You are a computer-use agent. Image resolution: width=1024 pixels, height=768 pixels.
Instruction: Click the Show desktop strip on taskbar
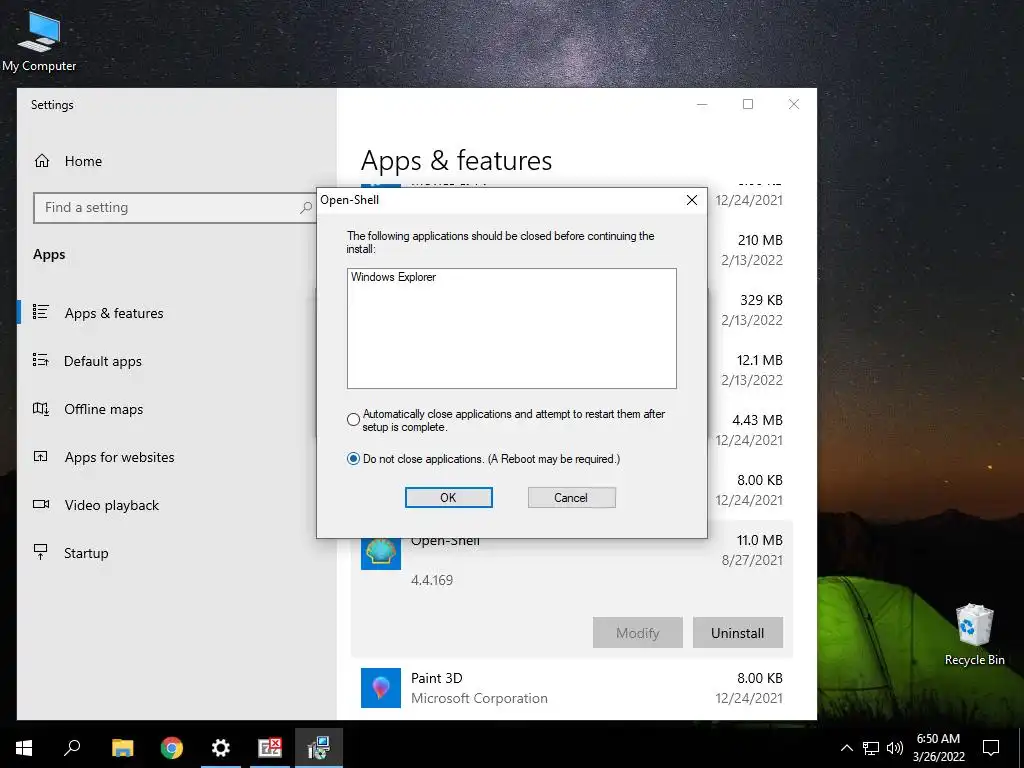[x=1021, y=748]
